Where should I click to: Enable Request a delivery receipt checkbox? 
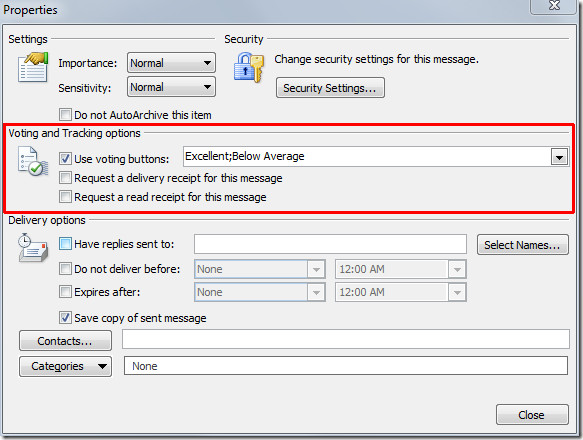click(x=65, y=178)
